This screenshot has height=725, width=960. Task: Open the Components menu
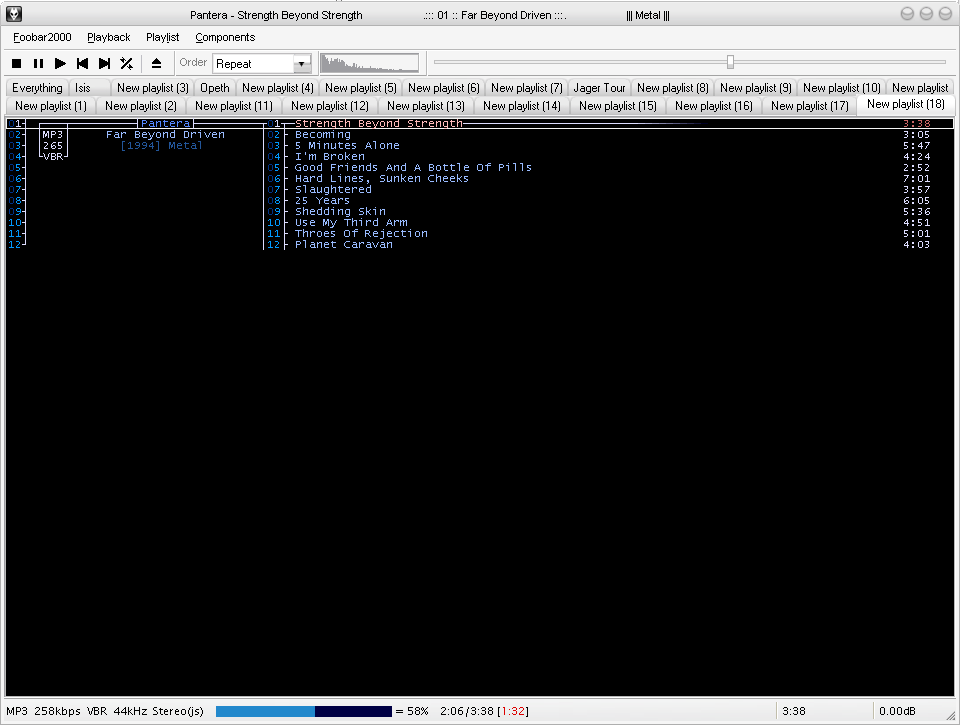pyautogui.click(x=225, y=37)
